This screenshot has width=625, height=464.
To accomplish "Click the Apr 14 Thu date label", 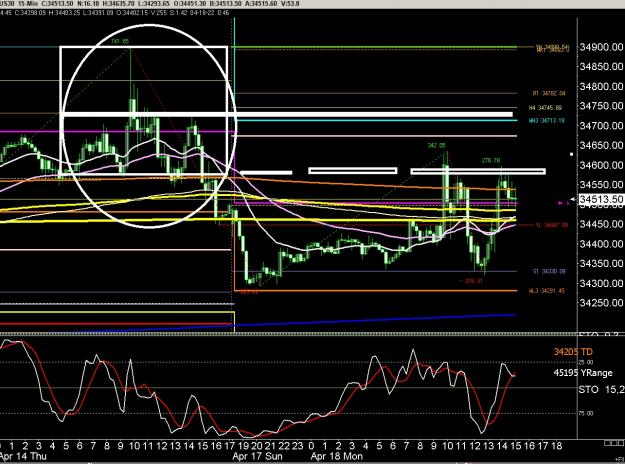I will pyautogui.click(x=23, y=456).
